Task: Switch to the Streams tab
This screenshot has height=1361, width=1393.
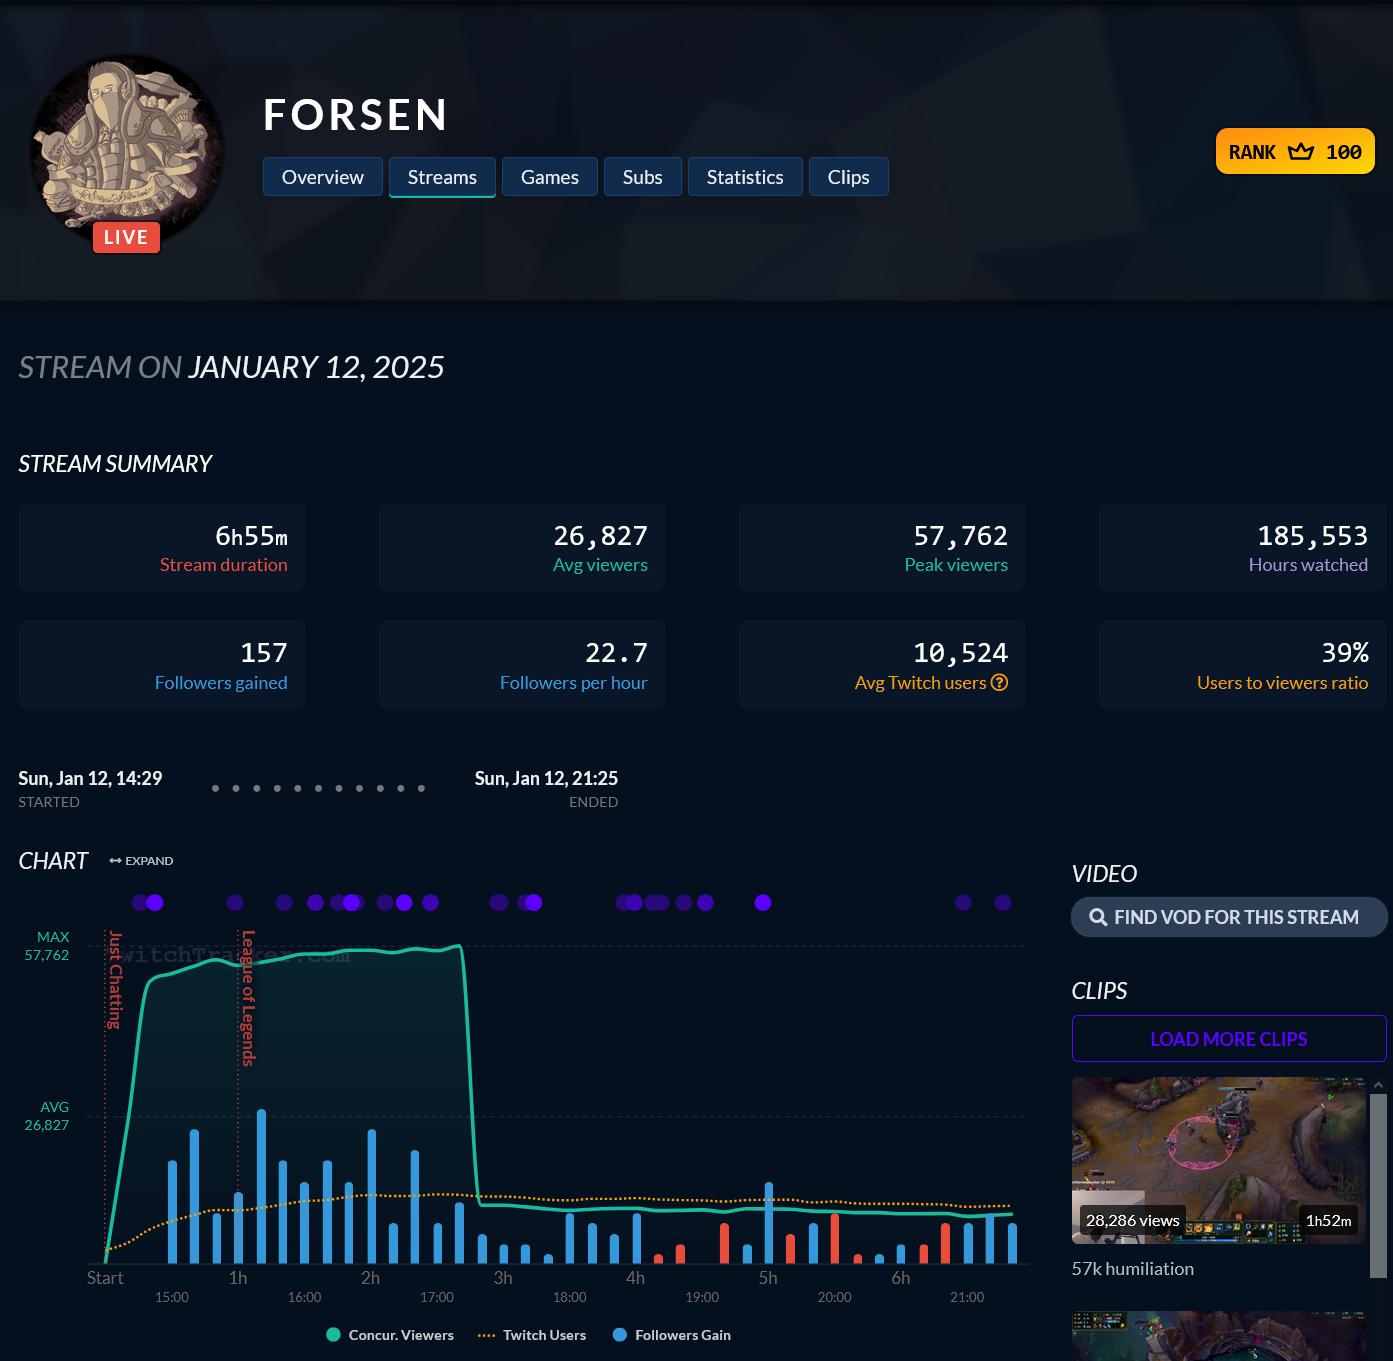Action: [442, 177]
